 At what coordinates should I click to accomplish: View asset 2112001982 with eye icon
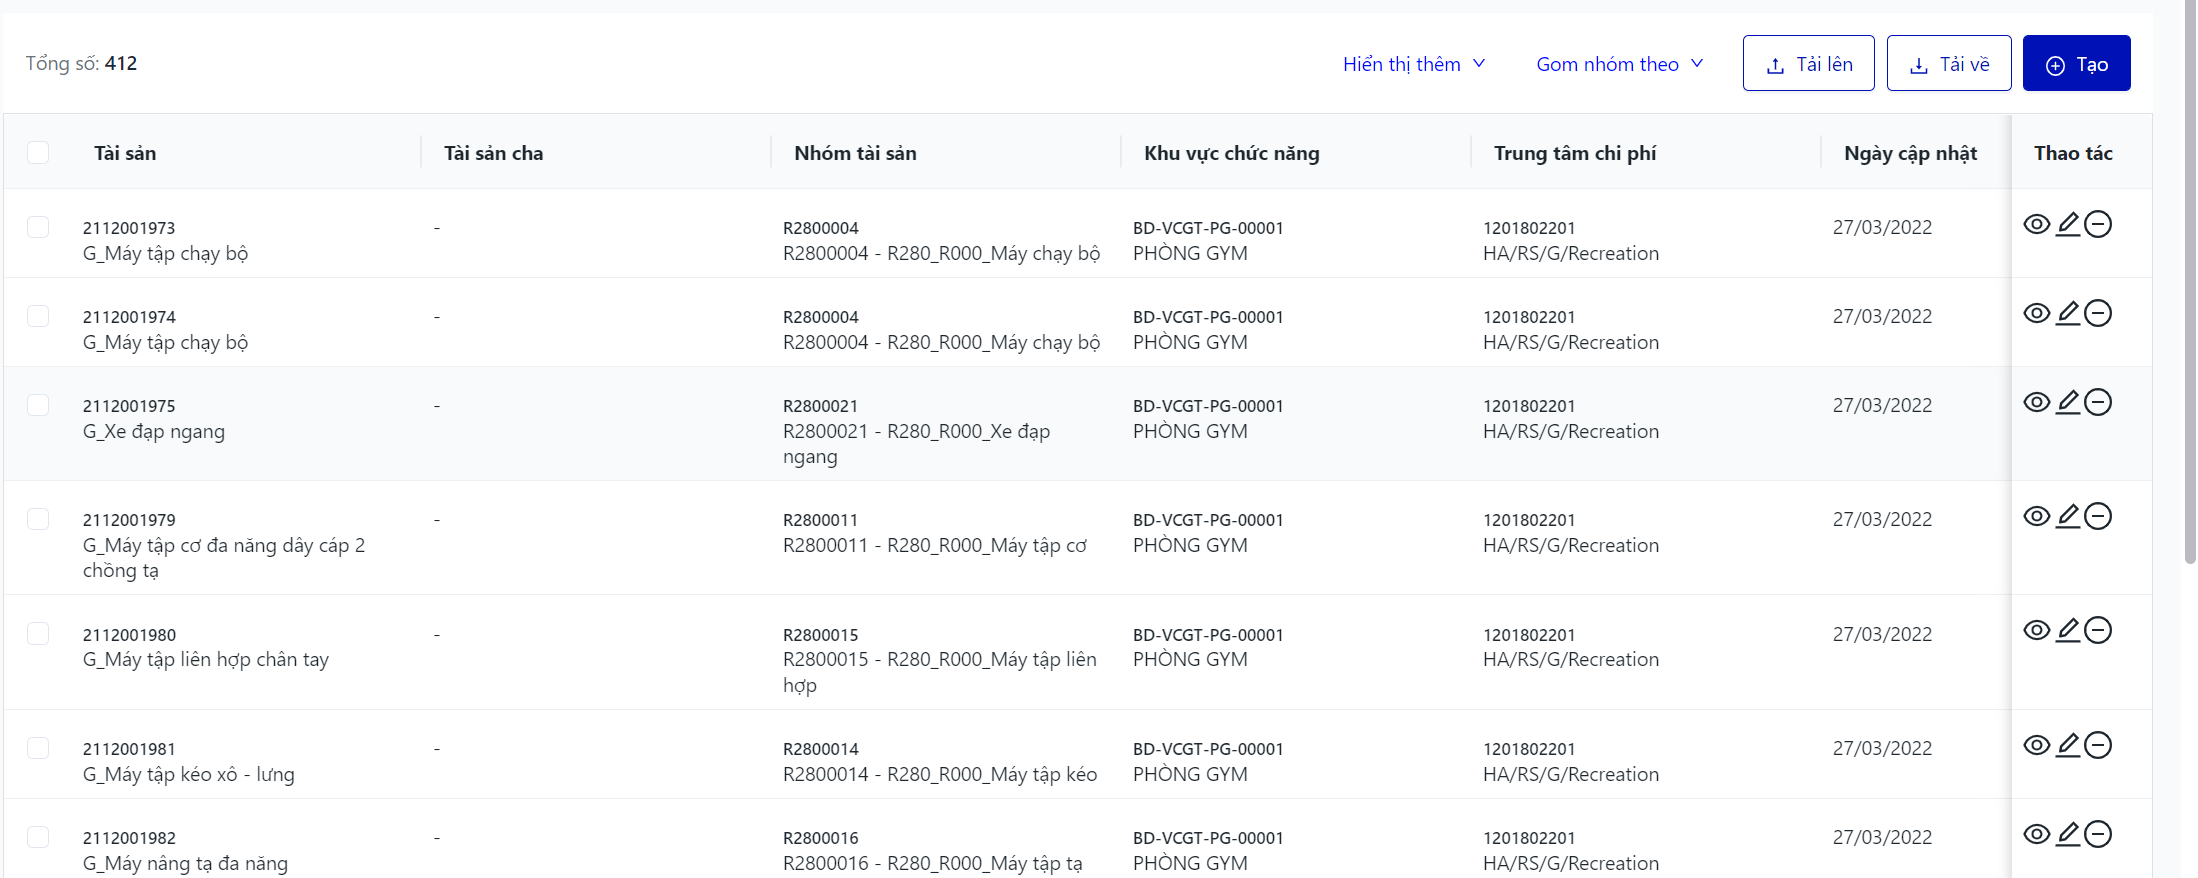coord(2036,835)
